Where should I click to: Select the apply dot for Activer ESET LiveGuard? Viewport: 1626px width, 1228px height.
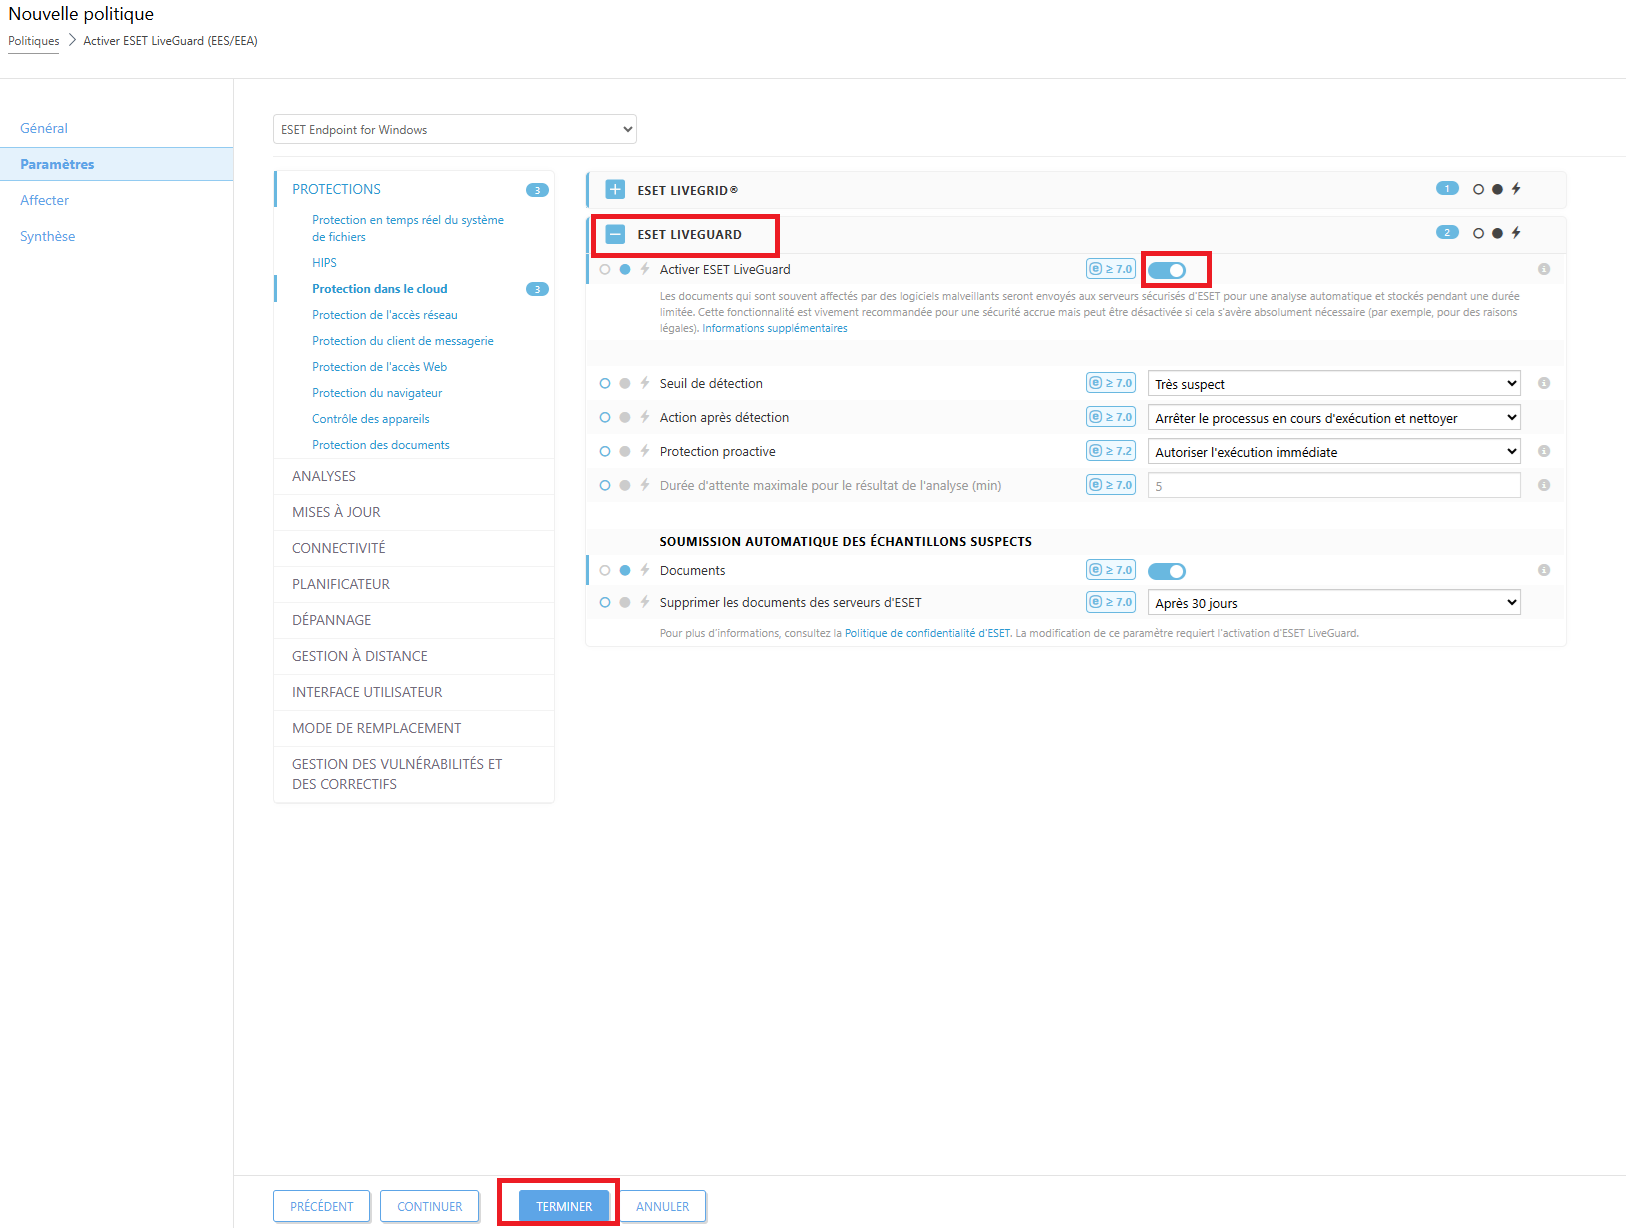[625, 269]
